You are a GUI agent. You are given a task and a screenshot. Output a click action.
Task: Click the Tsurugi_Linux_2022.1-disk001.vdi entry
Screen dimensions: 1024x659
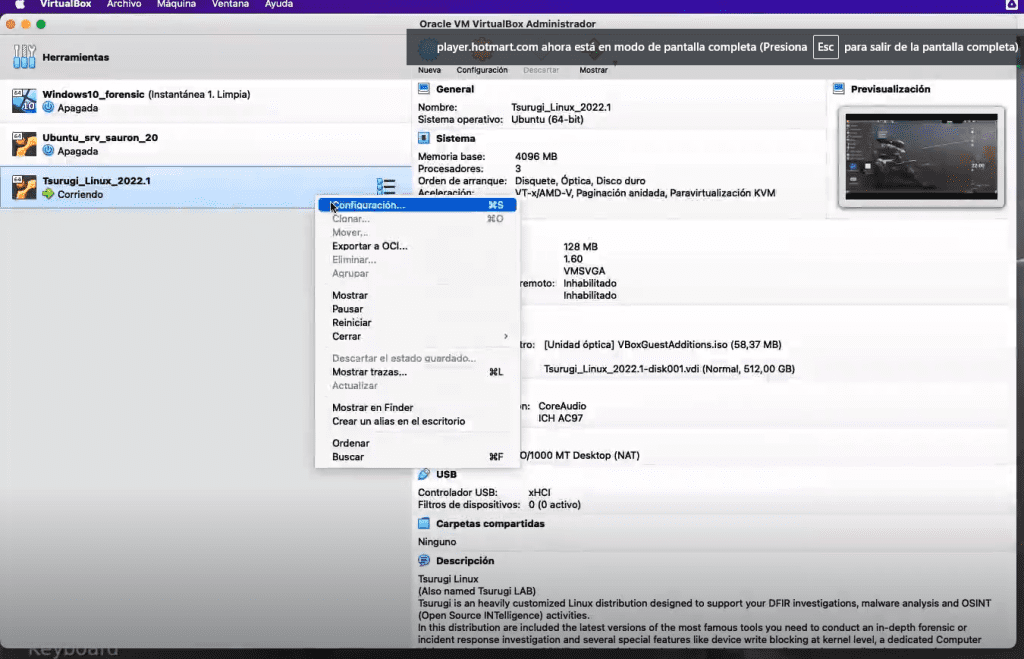tap(669, 369)
